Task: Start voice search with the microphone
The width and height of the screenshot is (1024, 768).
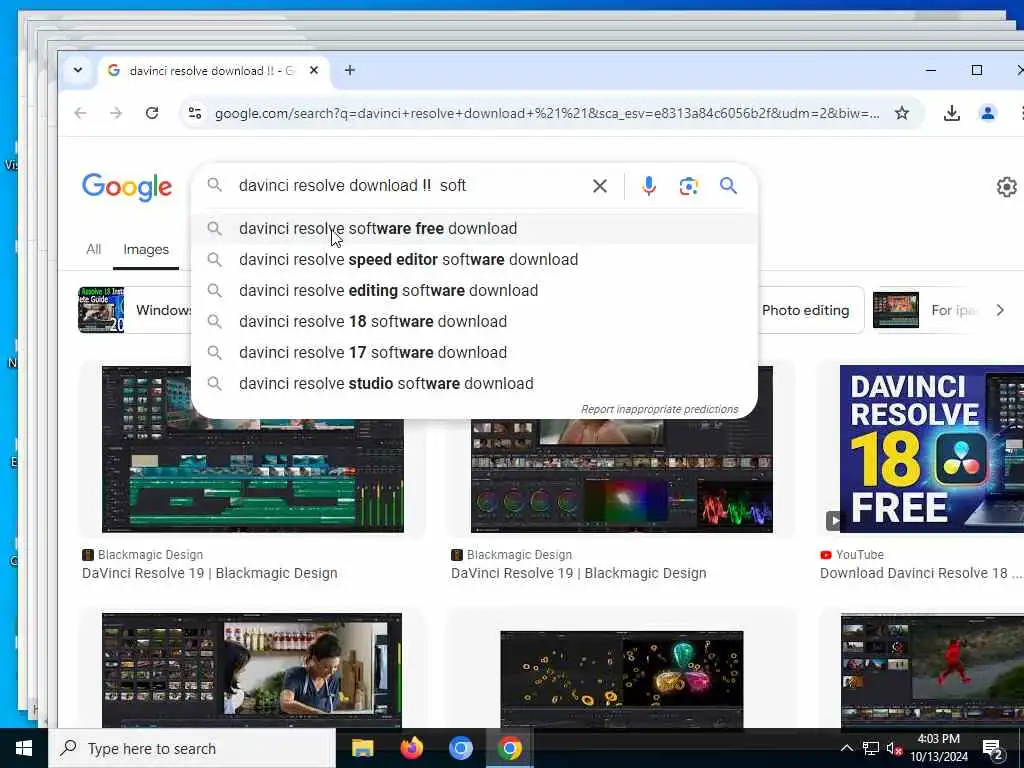Action: pyautogui.click(x=648, y=186)
